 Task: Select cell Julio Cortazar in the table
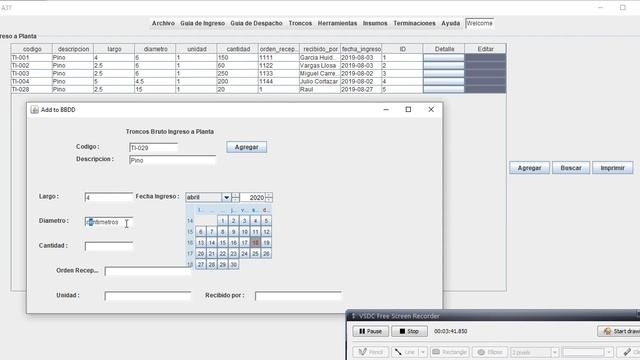click(320, 81)
